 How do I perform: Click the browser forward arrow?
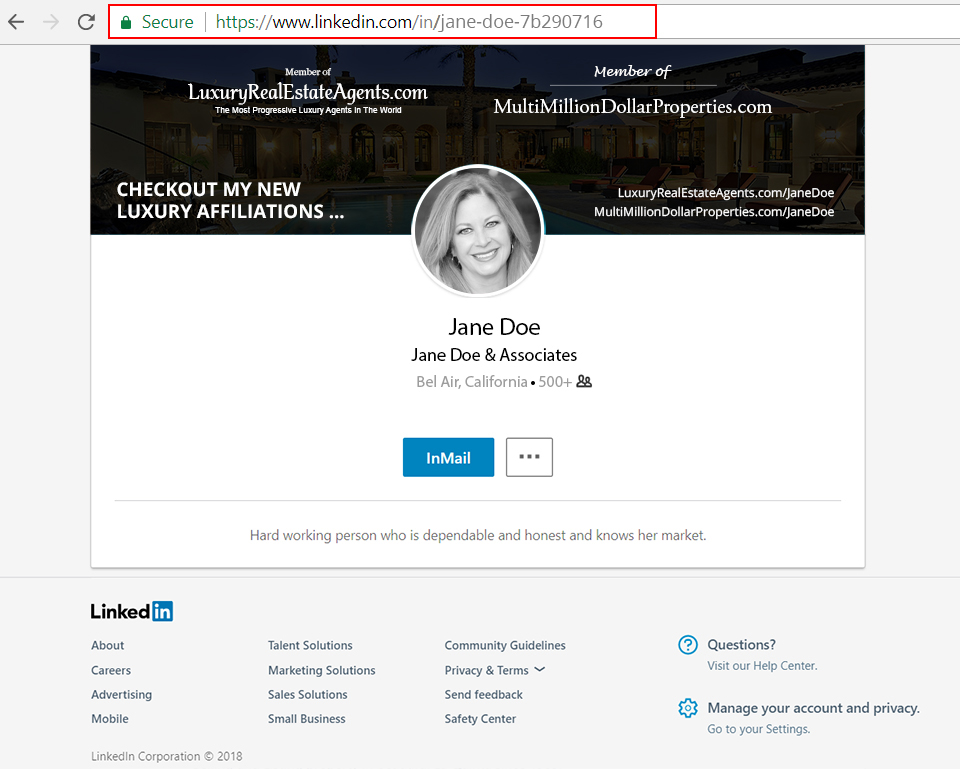tap(51, 22)
